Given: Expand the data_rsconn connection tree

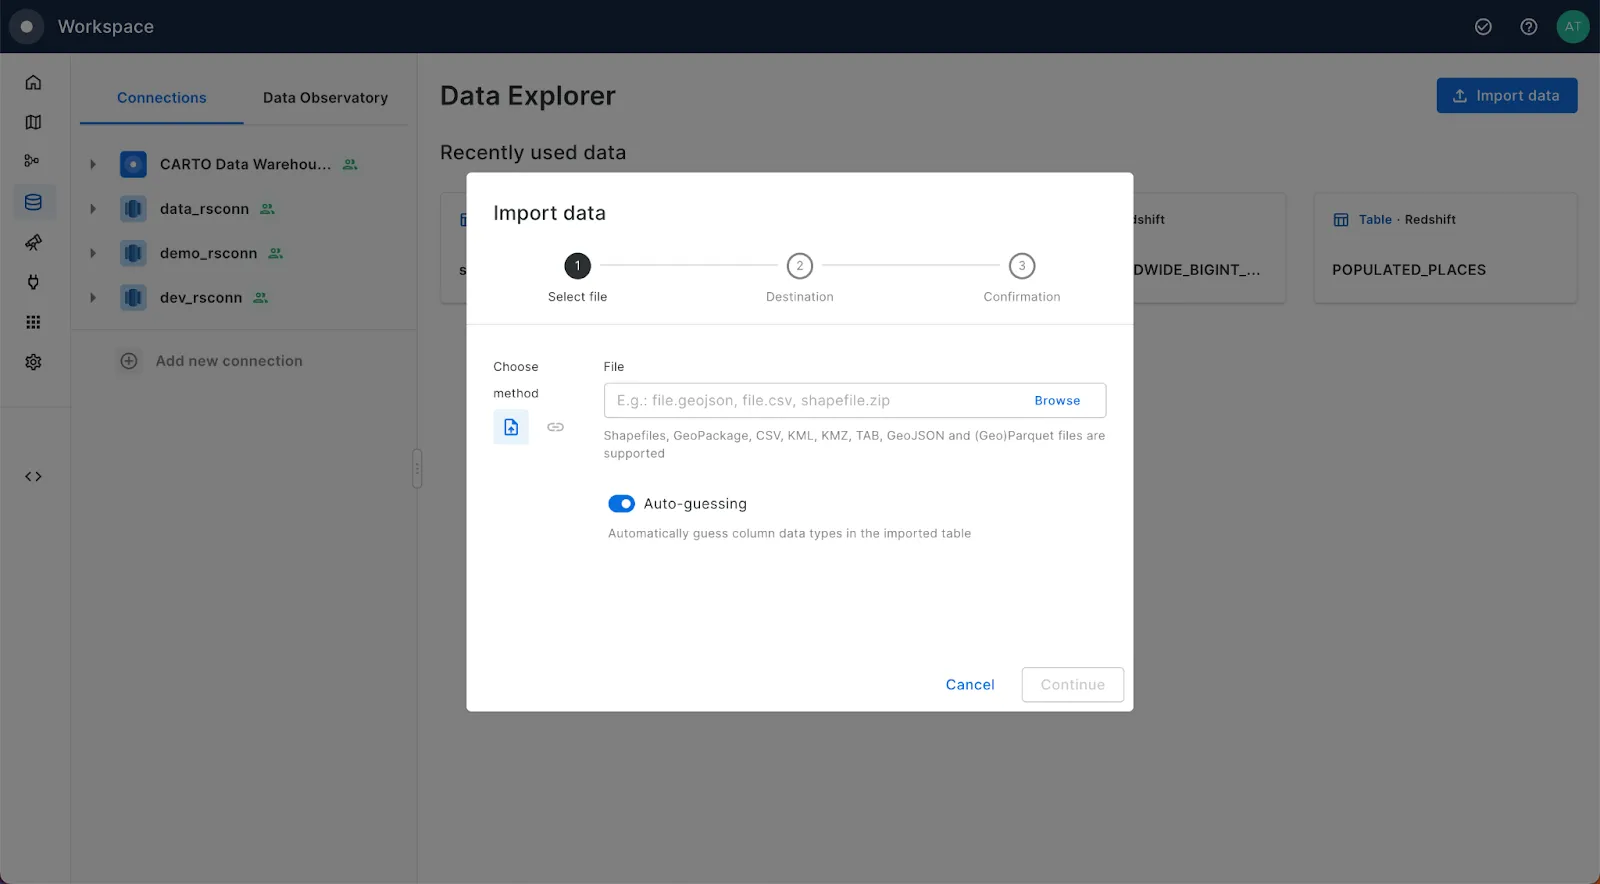Looking at the screenshot, I should [x=93, y=209].
